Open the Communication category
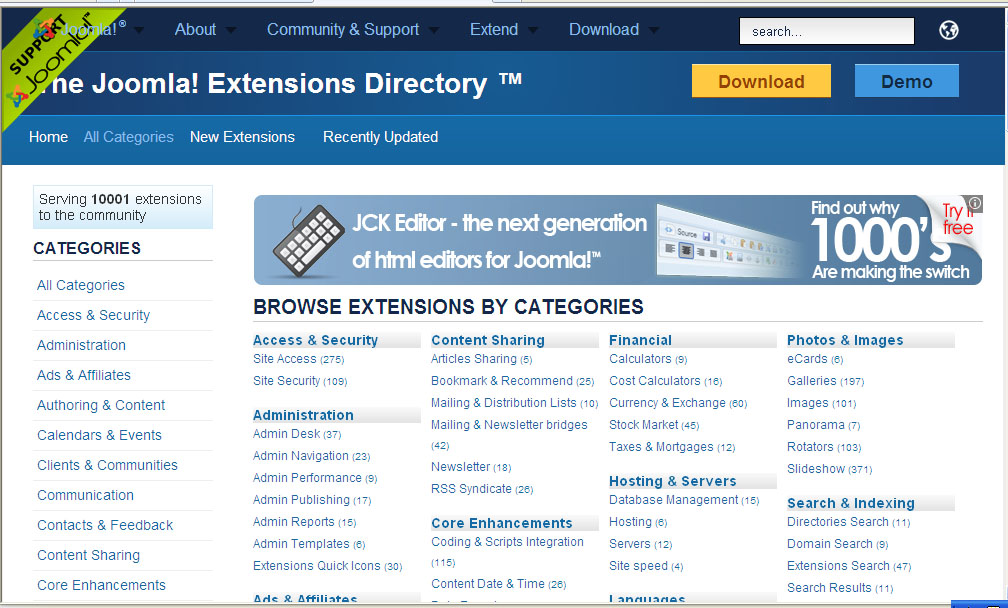Viewport: 1008px width, 608px height. 86,496
